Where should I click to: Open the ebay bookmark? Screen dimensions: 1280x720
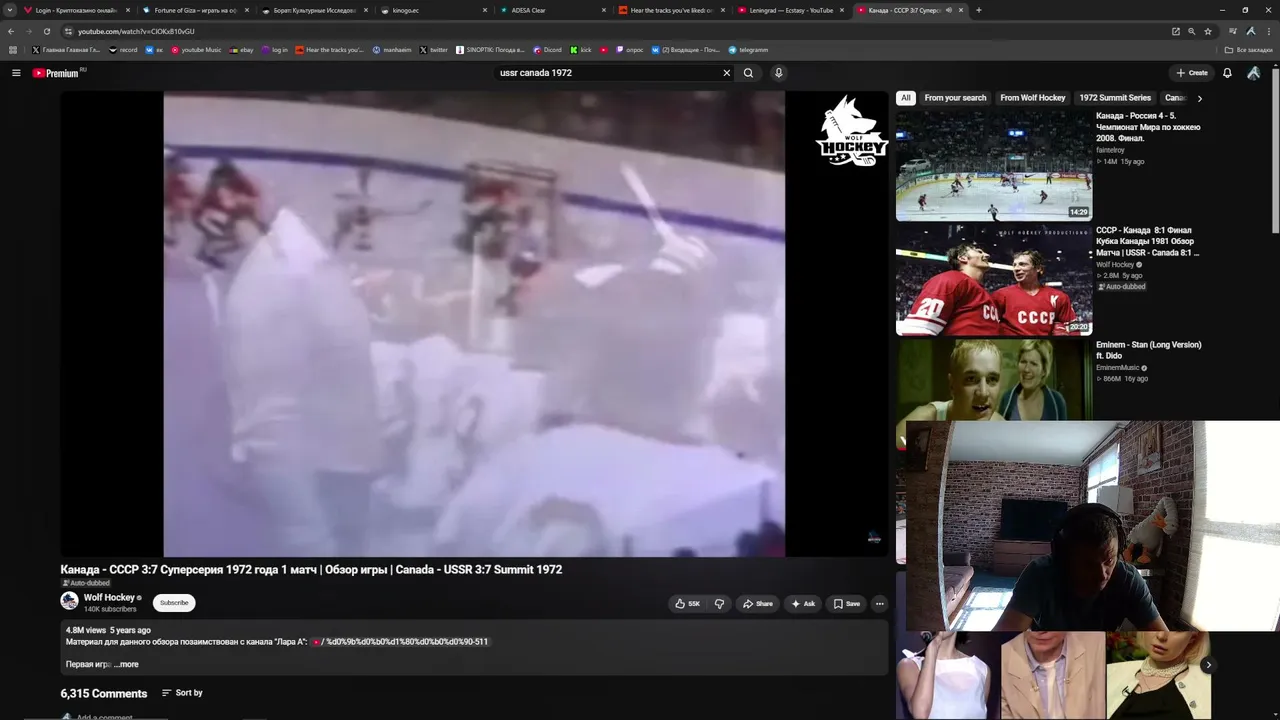241,50
